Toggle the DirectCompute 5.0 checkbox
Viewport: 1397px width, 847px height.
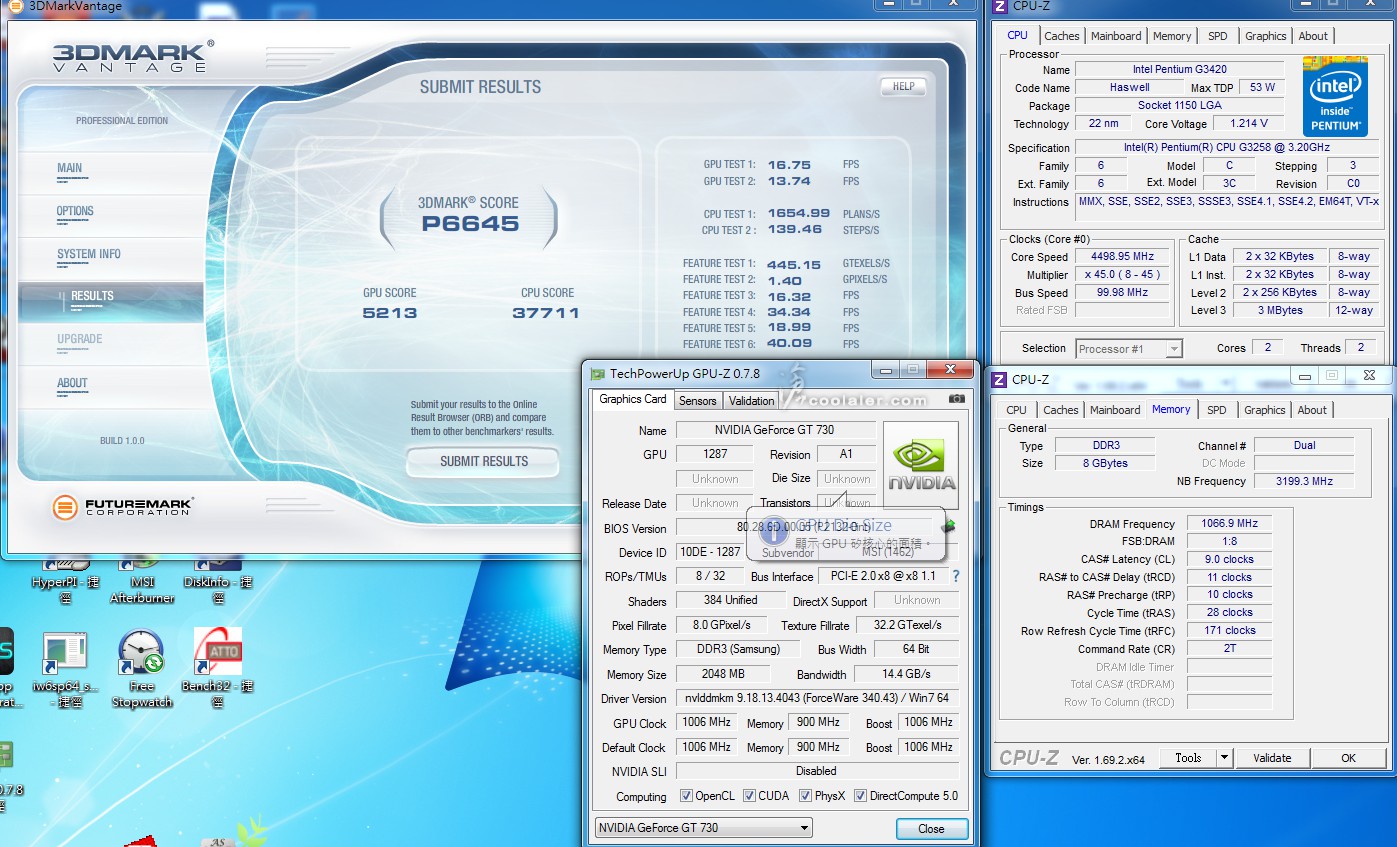(860, 796)
